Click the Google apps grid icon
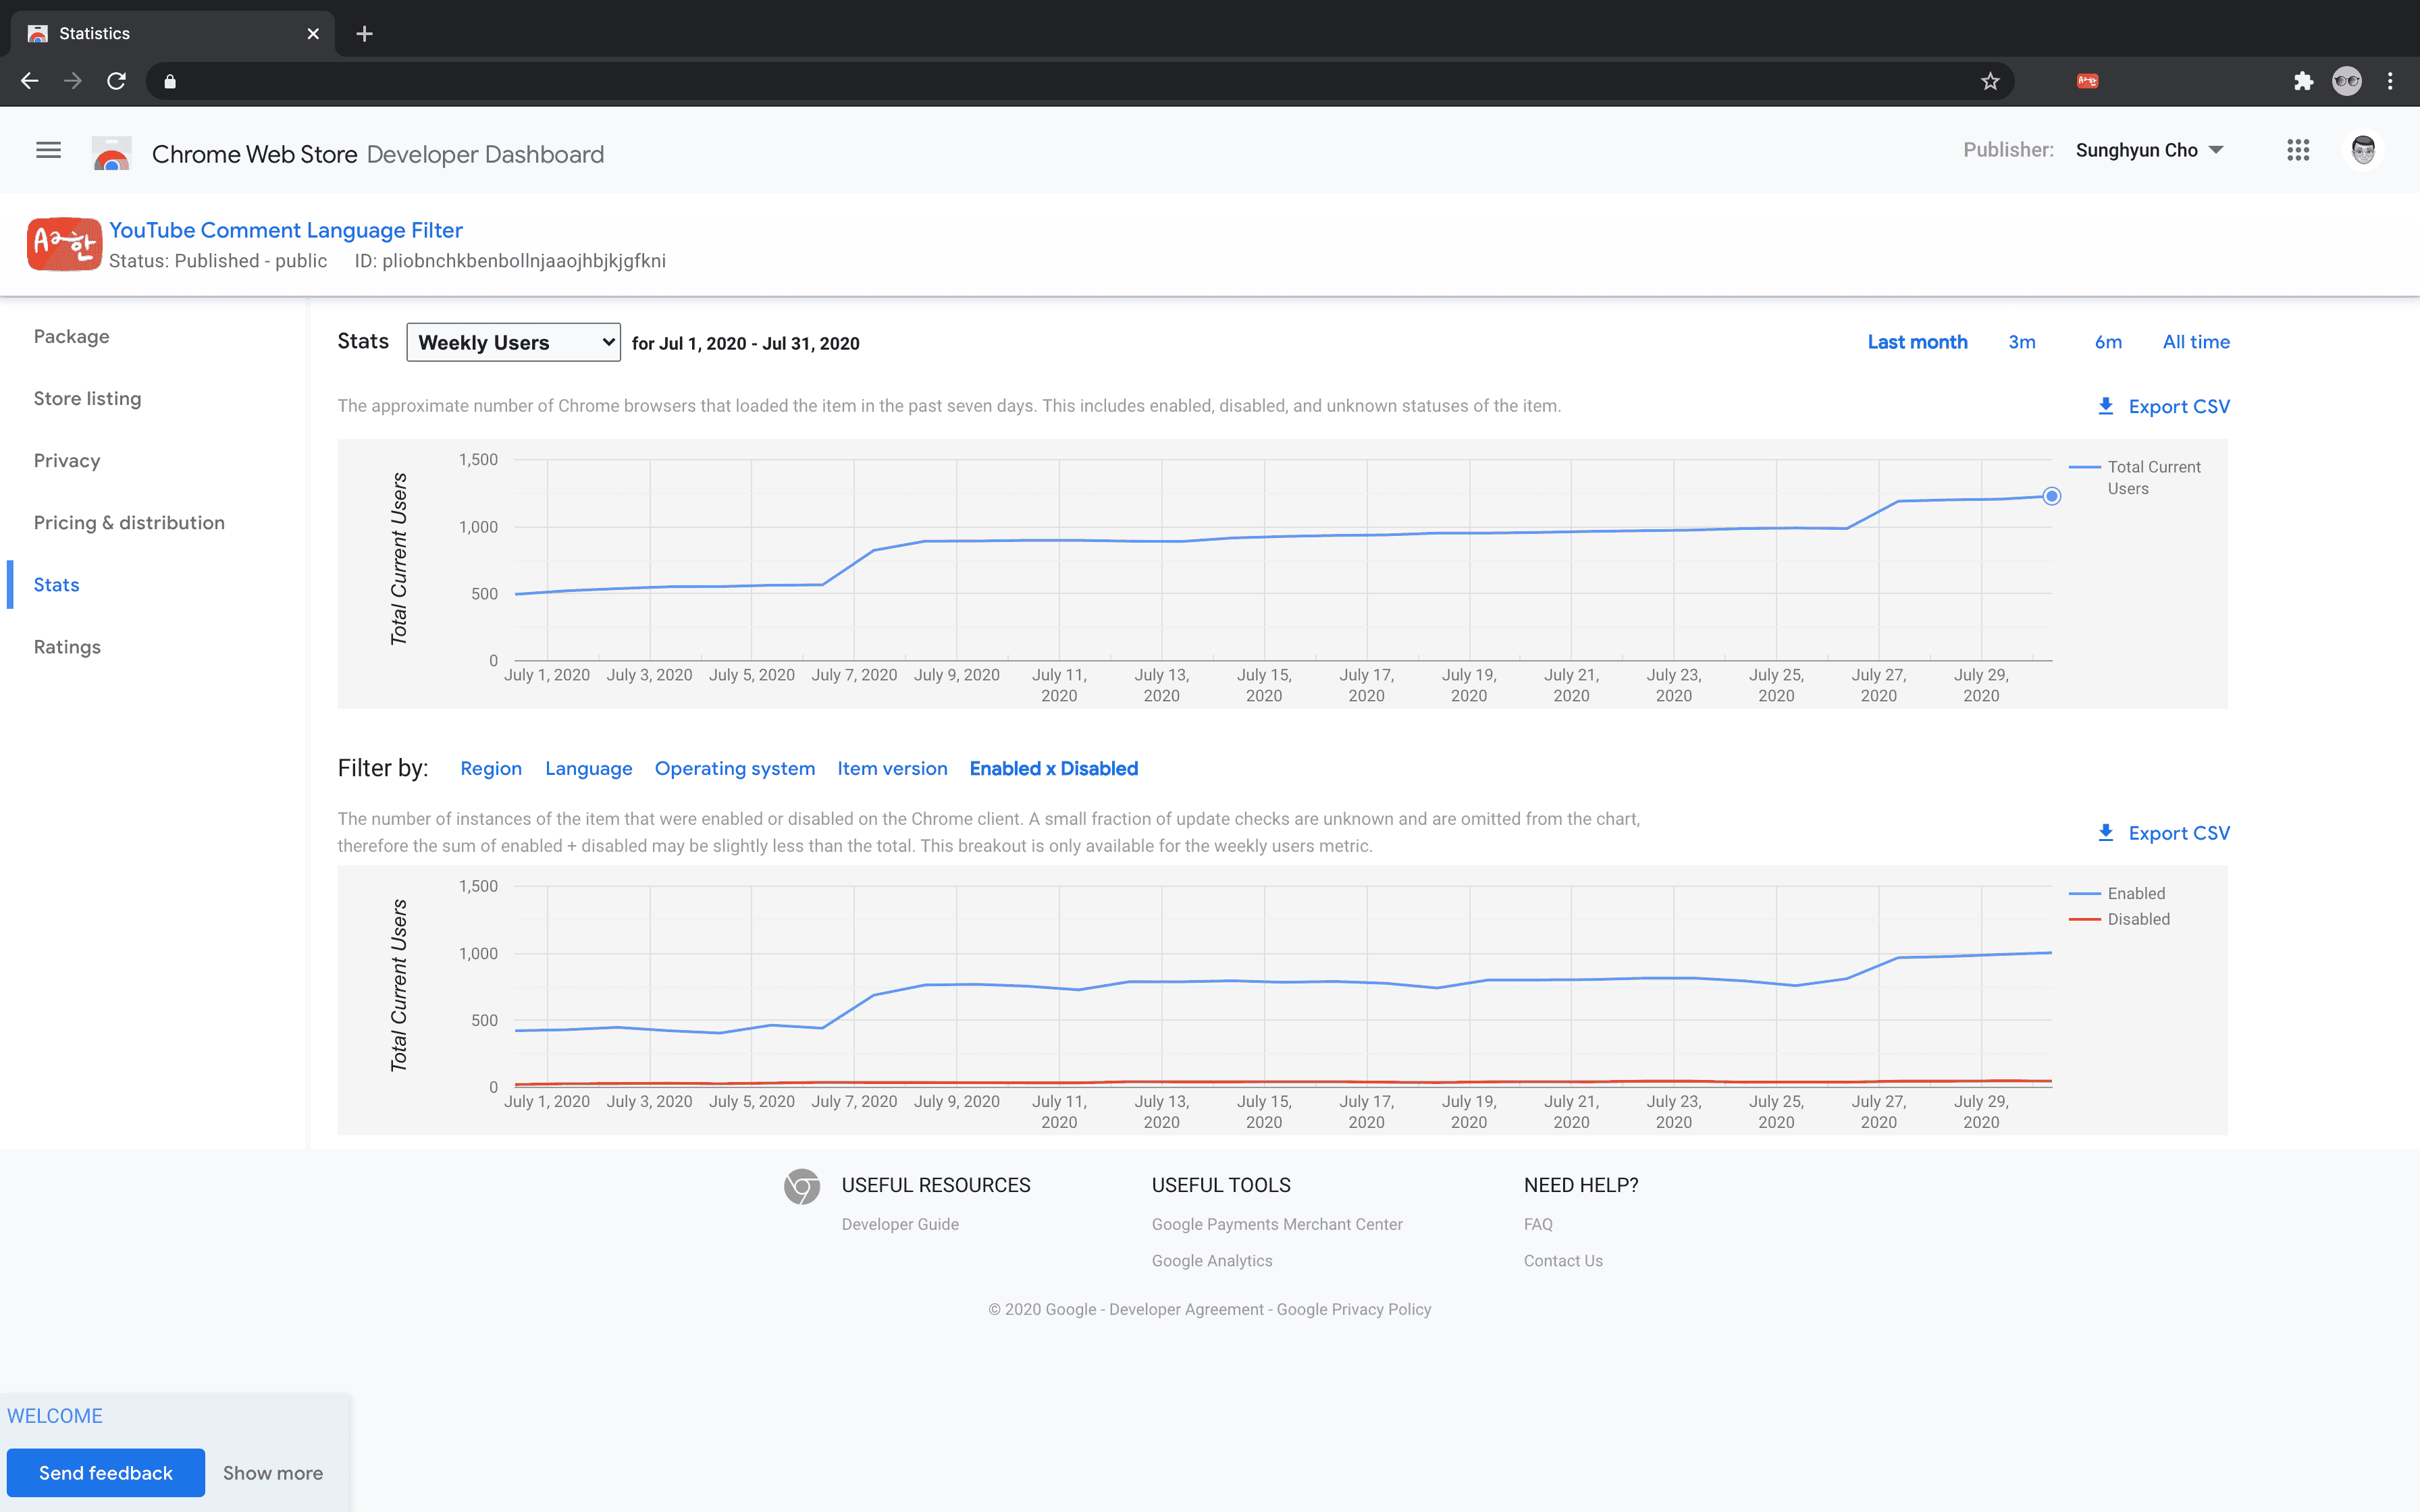 [x=2297, y=150]
